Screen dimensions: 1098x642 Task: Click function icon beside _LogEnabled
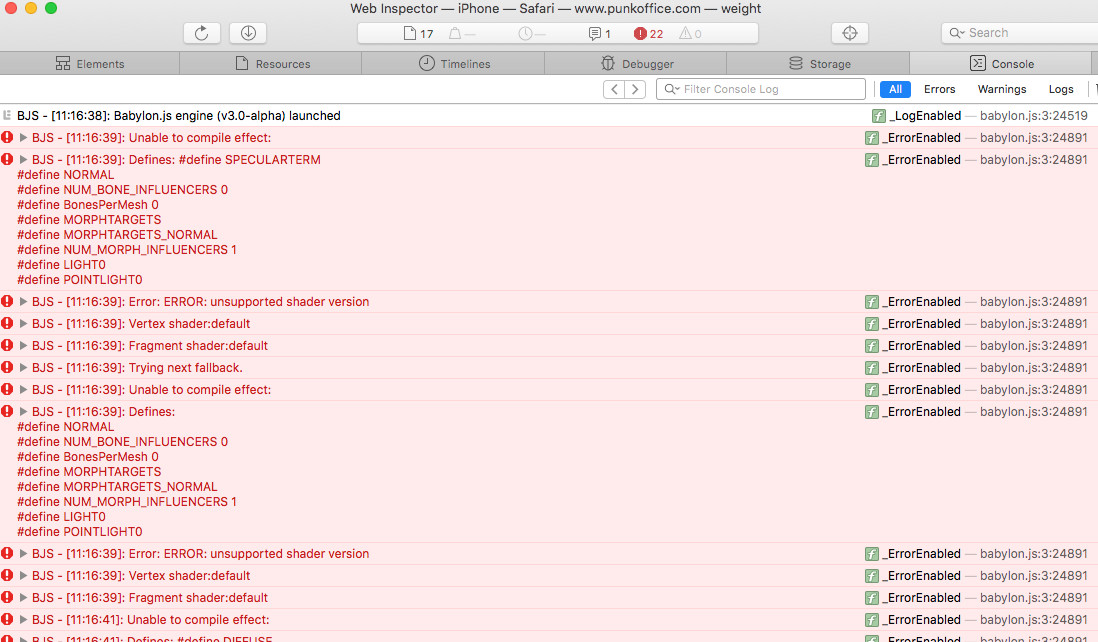click(x=878, y=116)
